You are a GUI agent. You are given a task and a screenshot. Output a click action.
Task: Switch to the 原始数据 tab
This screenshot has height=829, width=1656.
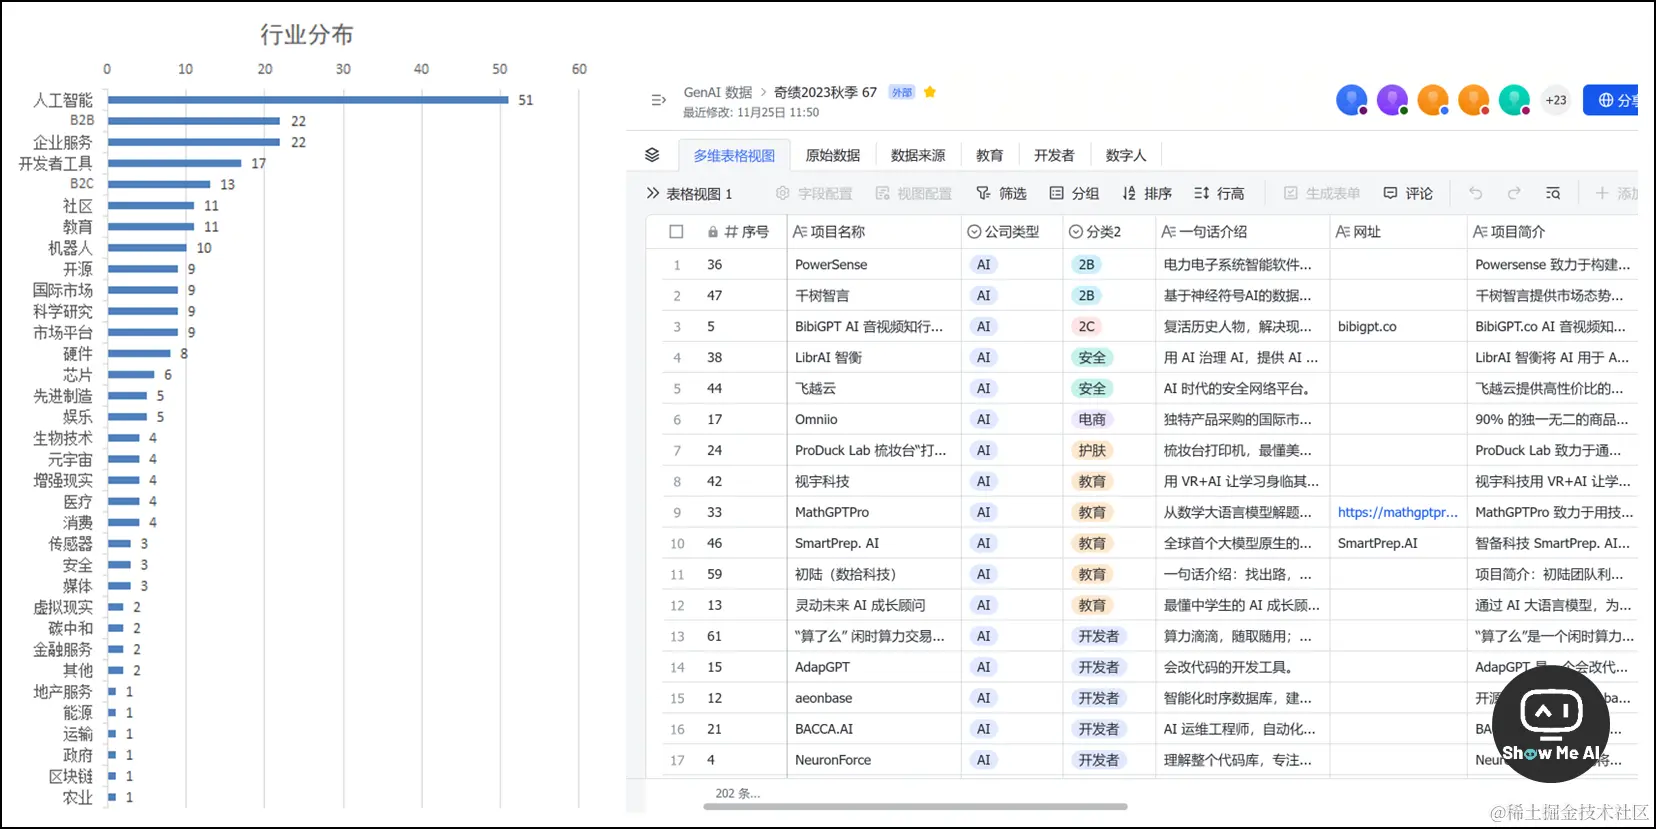(833, 155)
